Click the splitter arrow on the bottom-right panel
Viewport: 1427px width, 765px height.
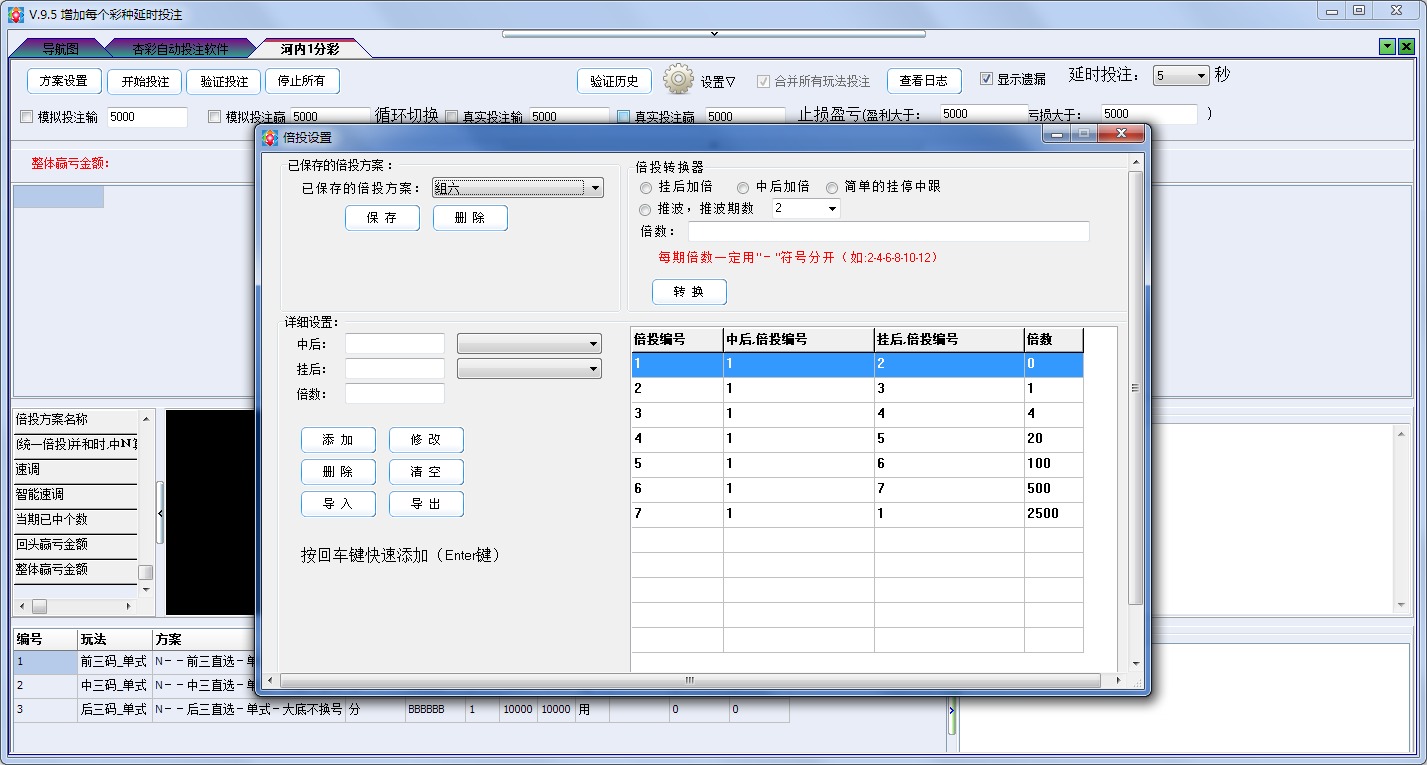click(x=952, y=711)
